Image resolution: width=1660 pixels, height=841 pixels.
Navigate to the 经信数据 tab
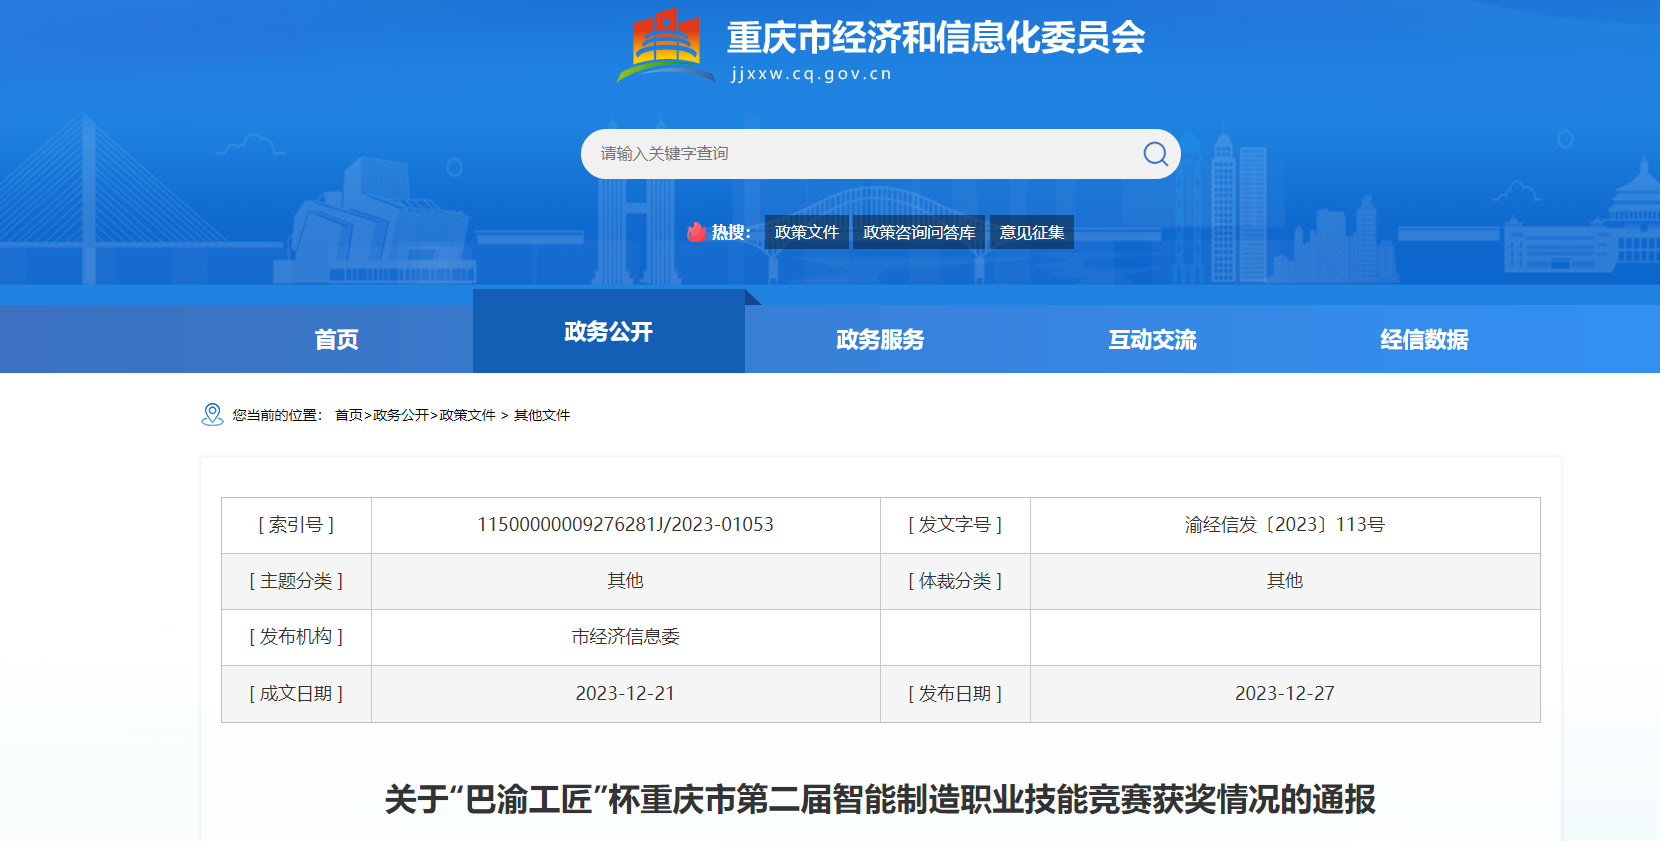[x=1424, y=339]
